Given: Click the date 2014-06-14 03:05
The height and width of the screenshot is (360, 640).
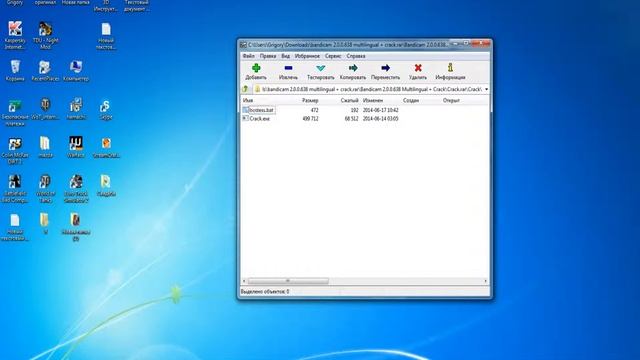Looking at the screenshot, I should click(380, 119).
